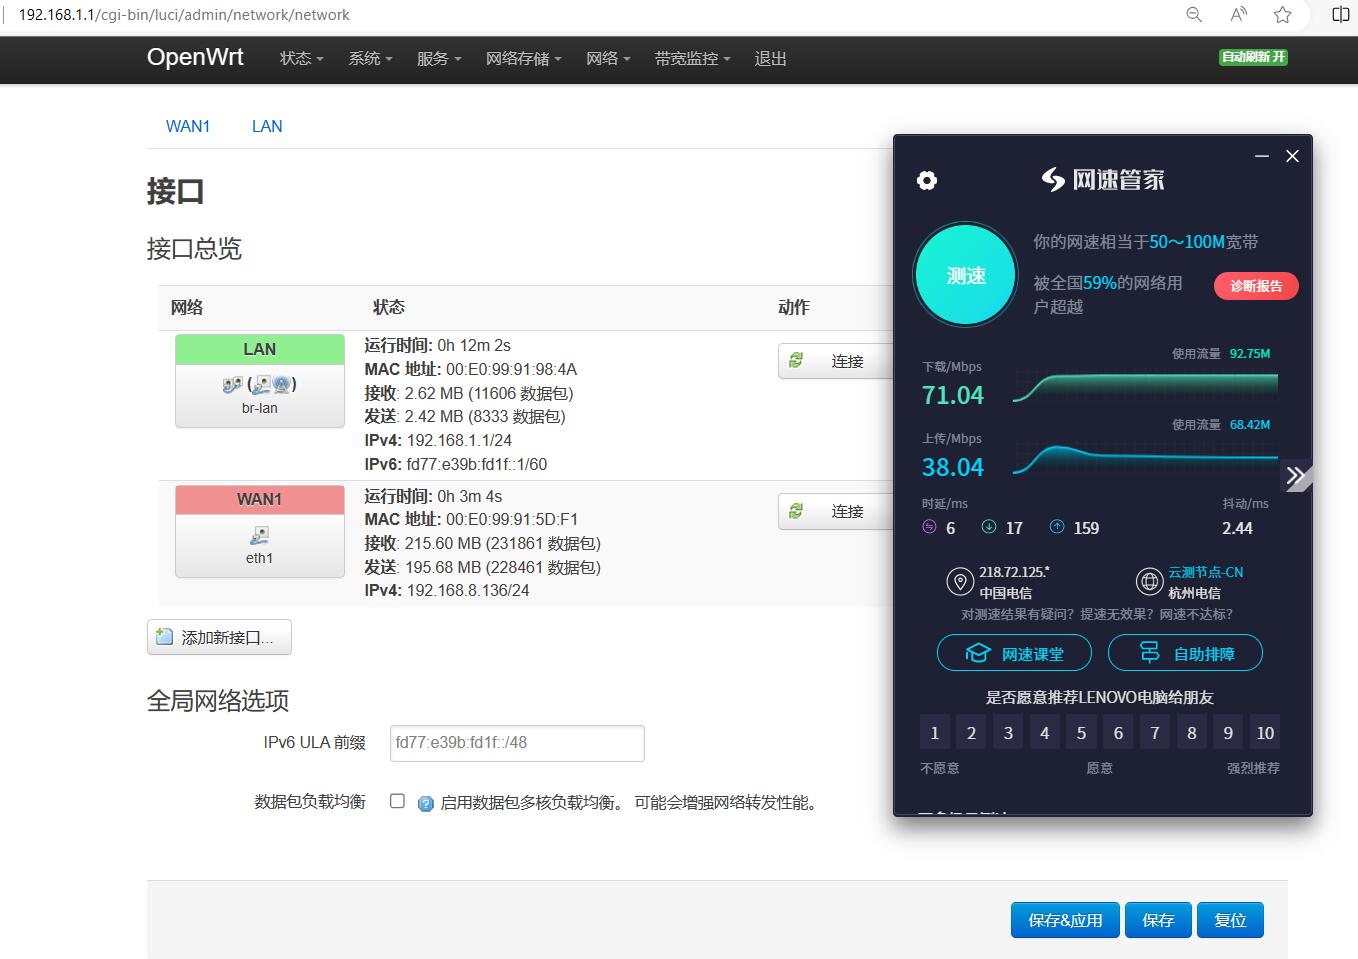
Task: Click the browser zoom magnifier icon
Action: [x=1194, y=14]
